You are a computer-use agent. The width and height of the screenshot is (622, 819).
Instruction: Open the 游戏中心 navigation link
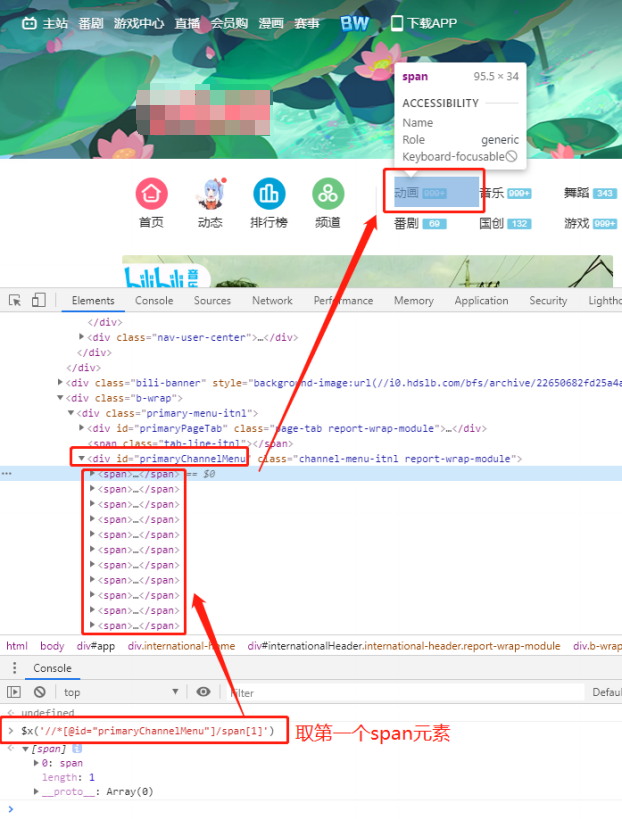tap(139, 23)
